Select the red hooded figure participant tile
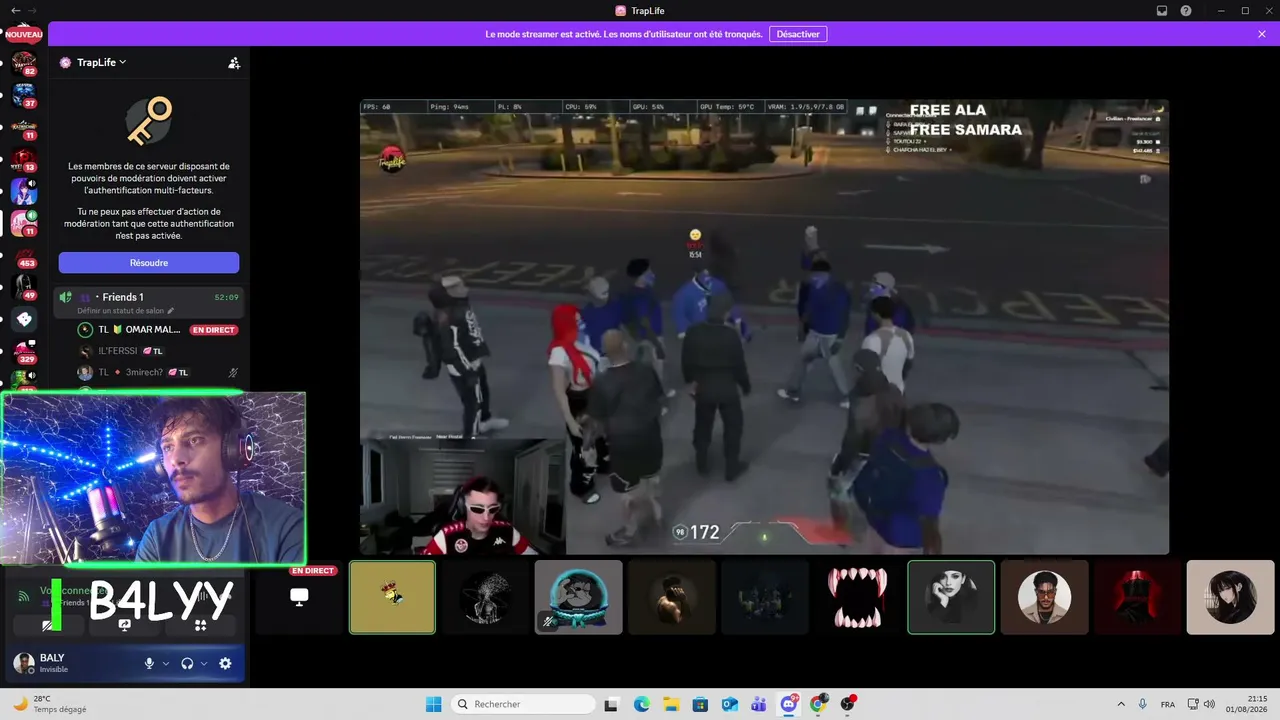Image resolution: width=1280 pixels, height=720 pixels. point(1137,597)
